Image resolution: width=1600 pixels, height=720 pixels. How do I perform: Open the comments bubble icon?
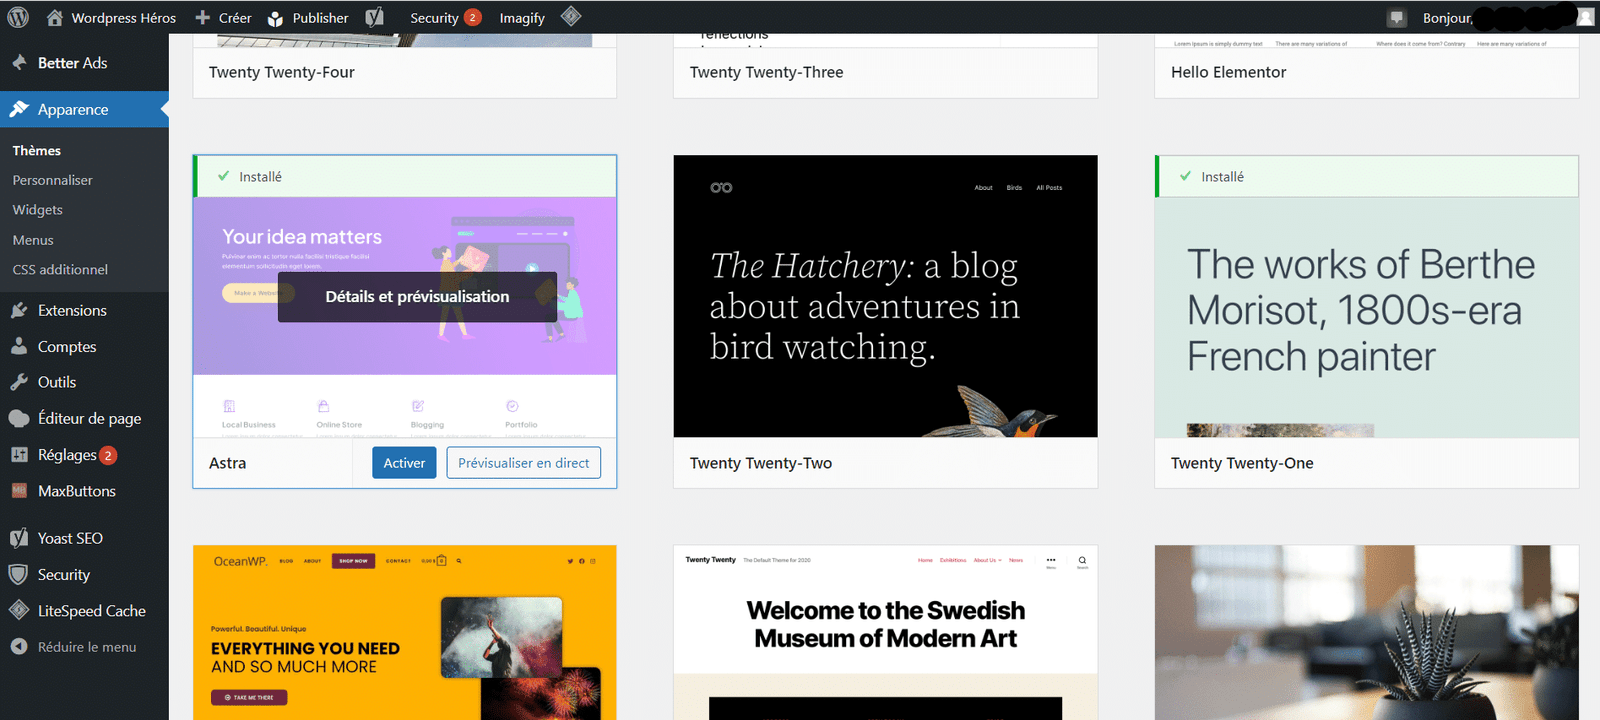tap(1397, 18)
